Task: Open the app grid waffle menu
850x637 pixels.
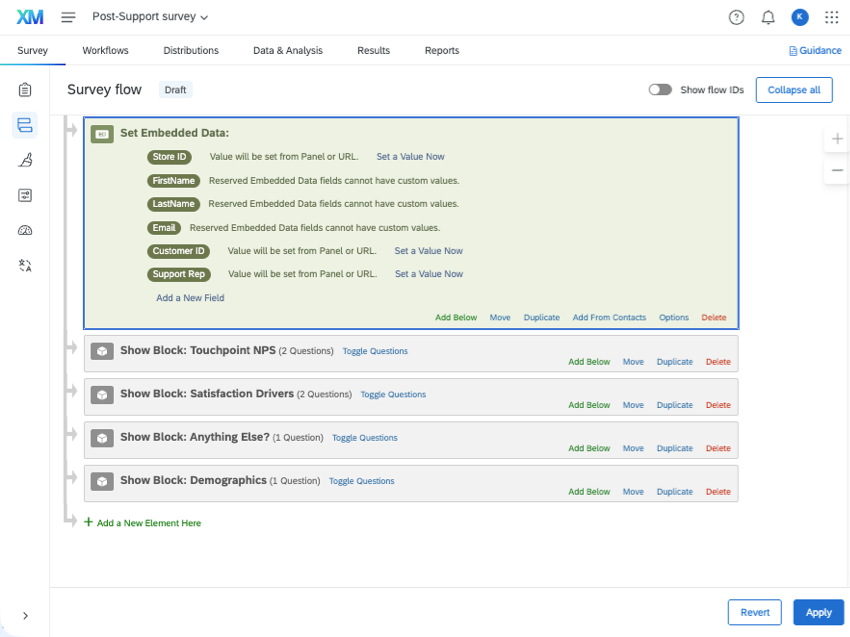Action: point(832,17)
